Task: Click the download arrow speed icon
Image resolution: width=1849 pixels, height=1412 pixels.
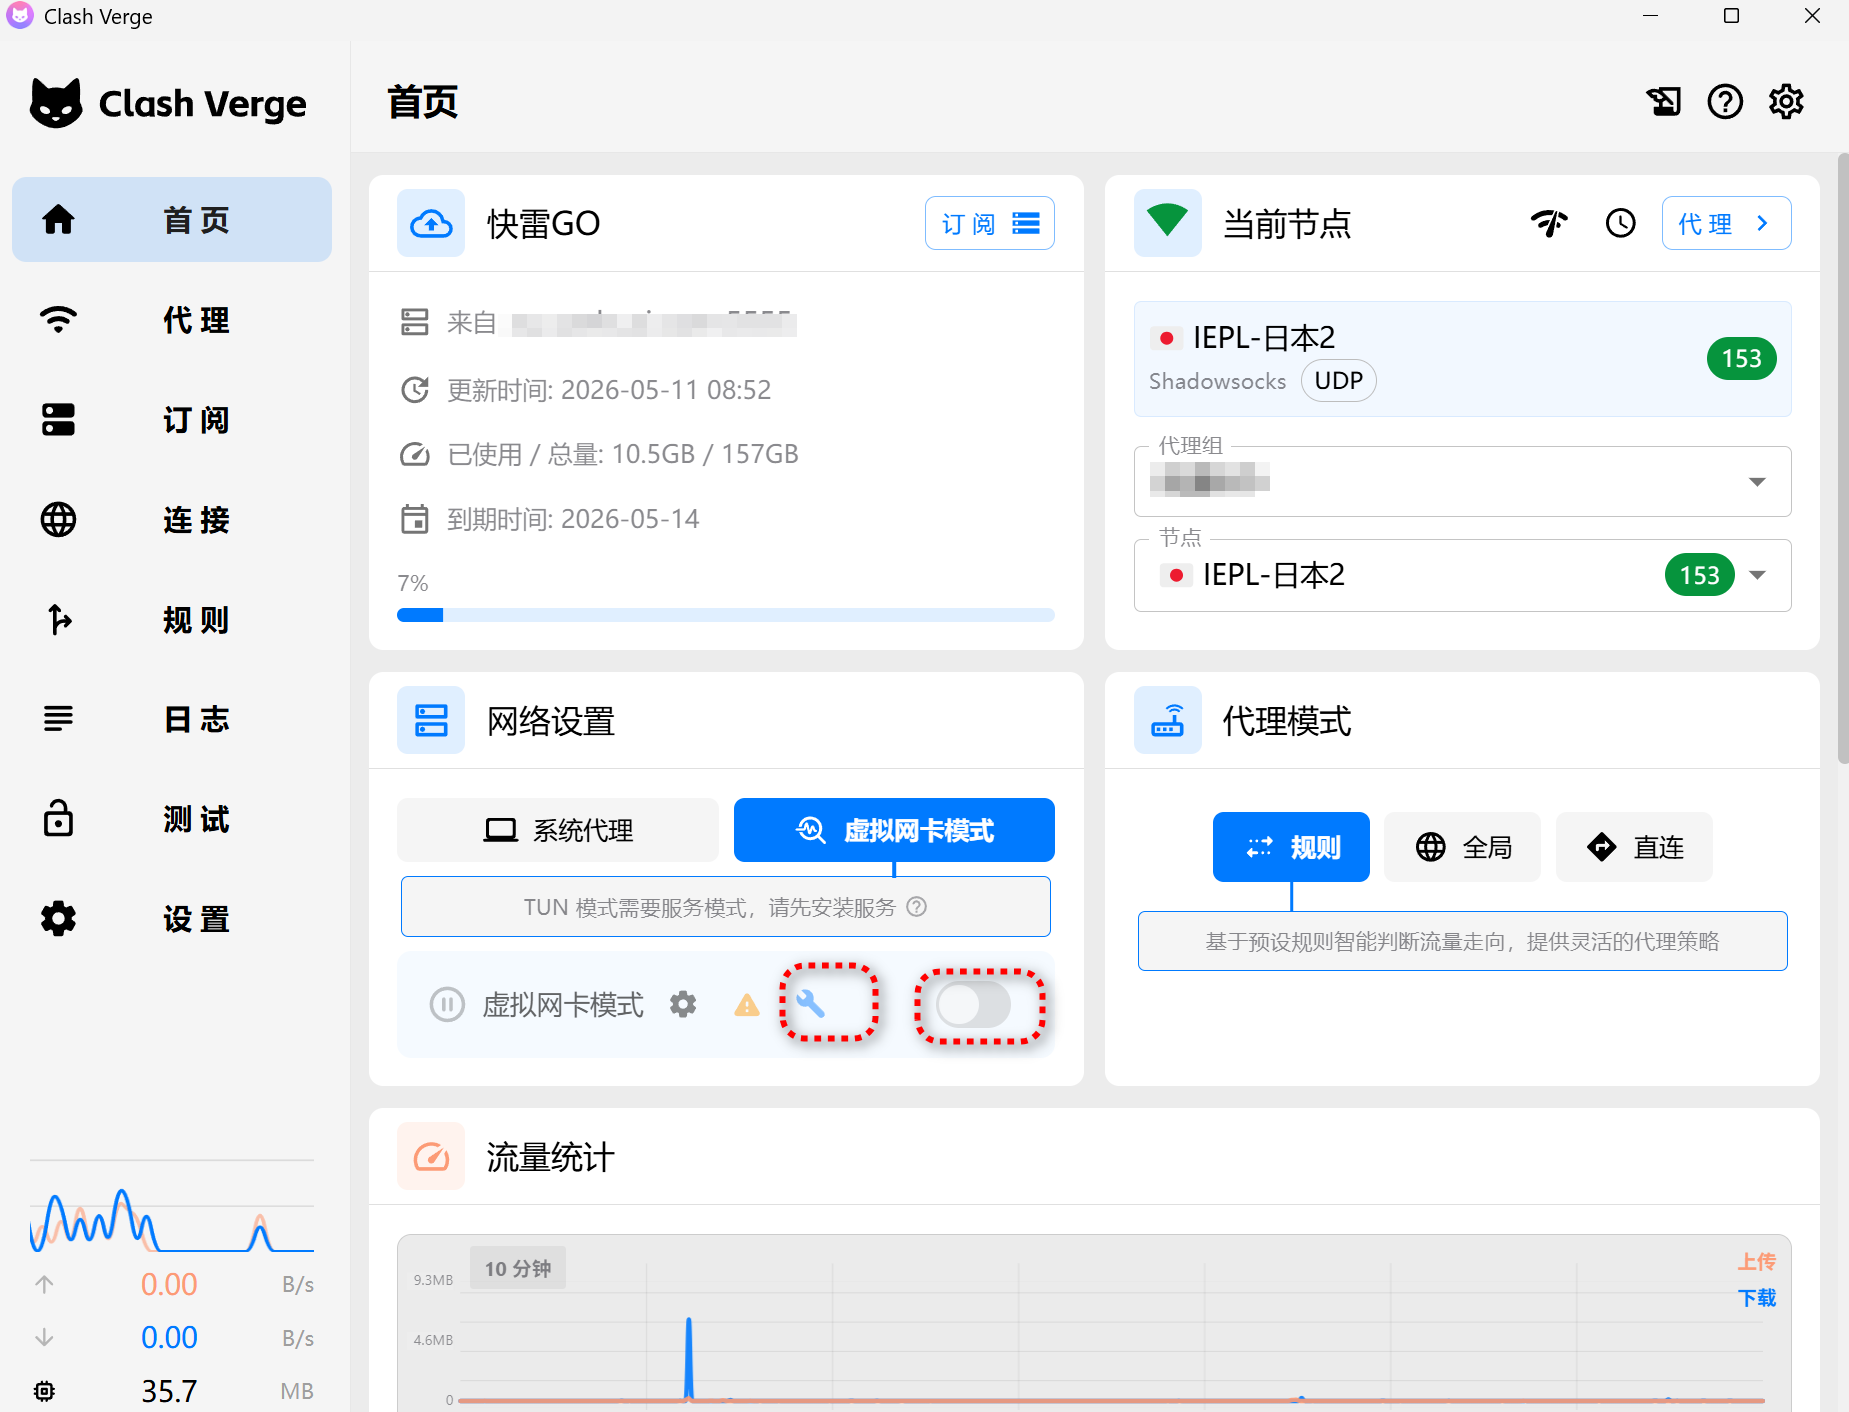Action: [44, 1337]
